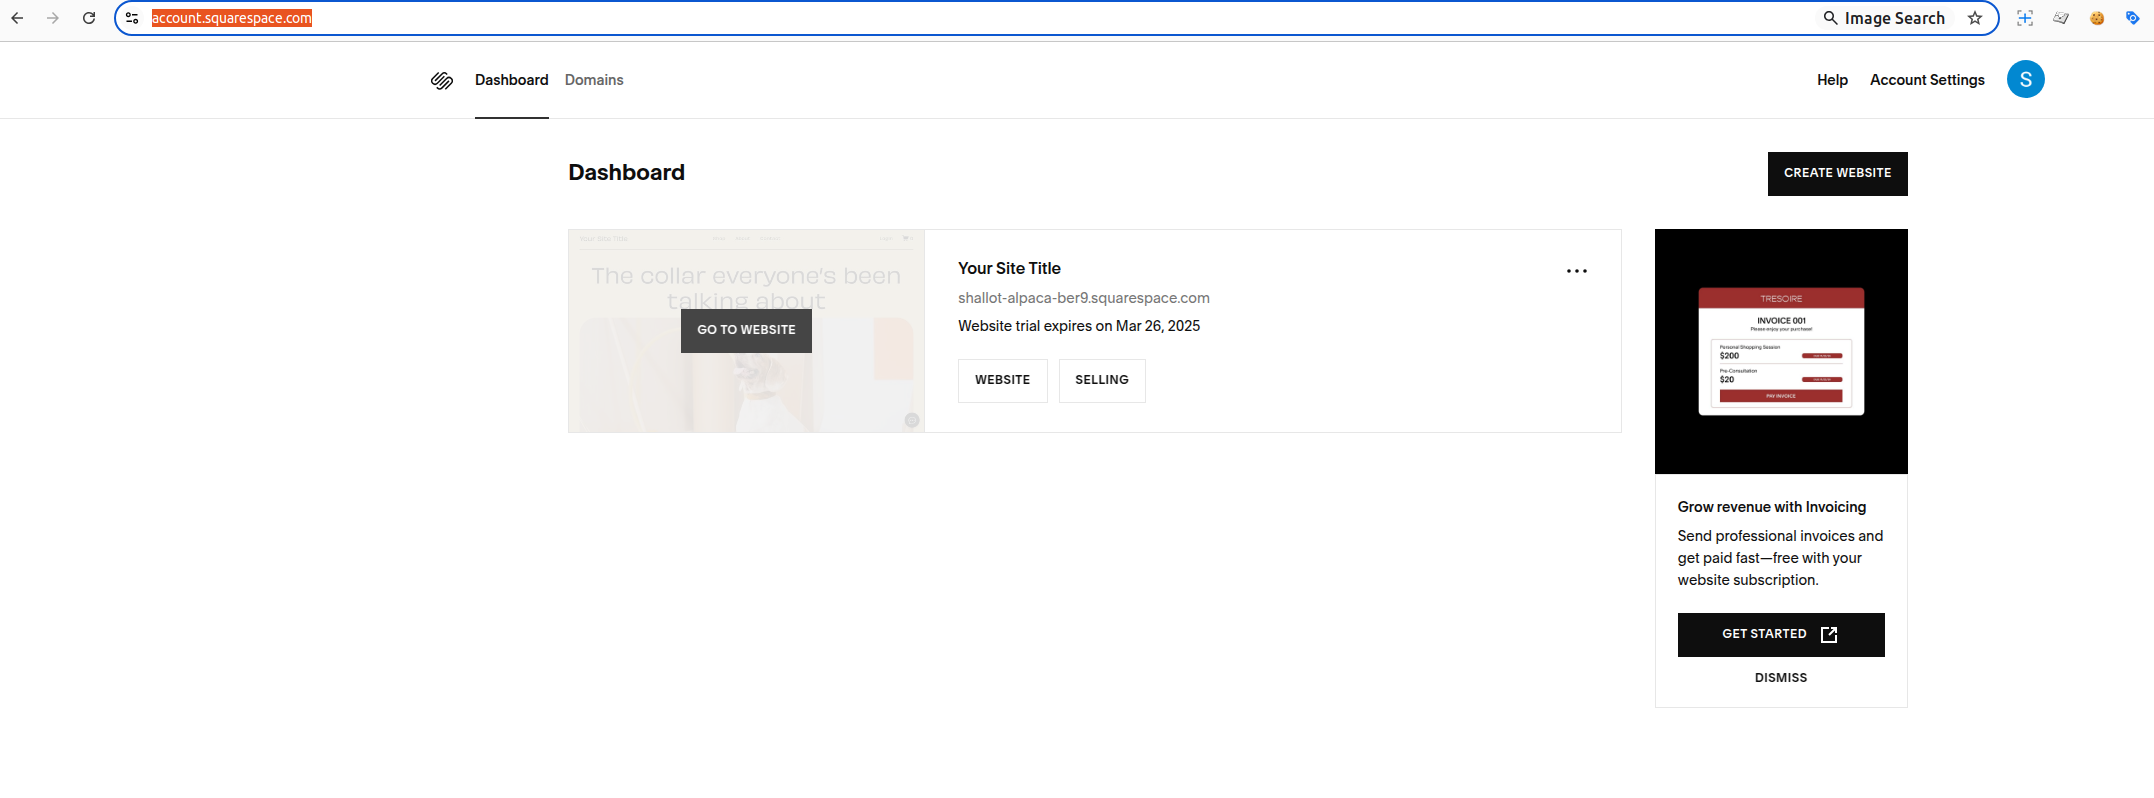
Task: Switch to the Domains tab
Action: pyautogui.click(x=594, y=80)
